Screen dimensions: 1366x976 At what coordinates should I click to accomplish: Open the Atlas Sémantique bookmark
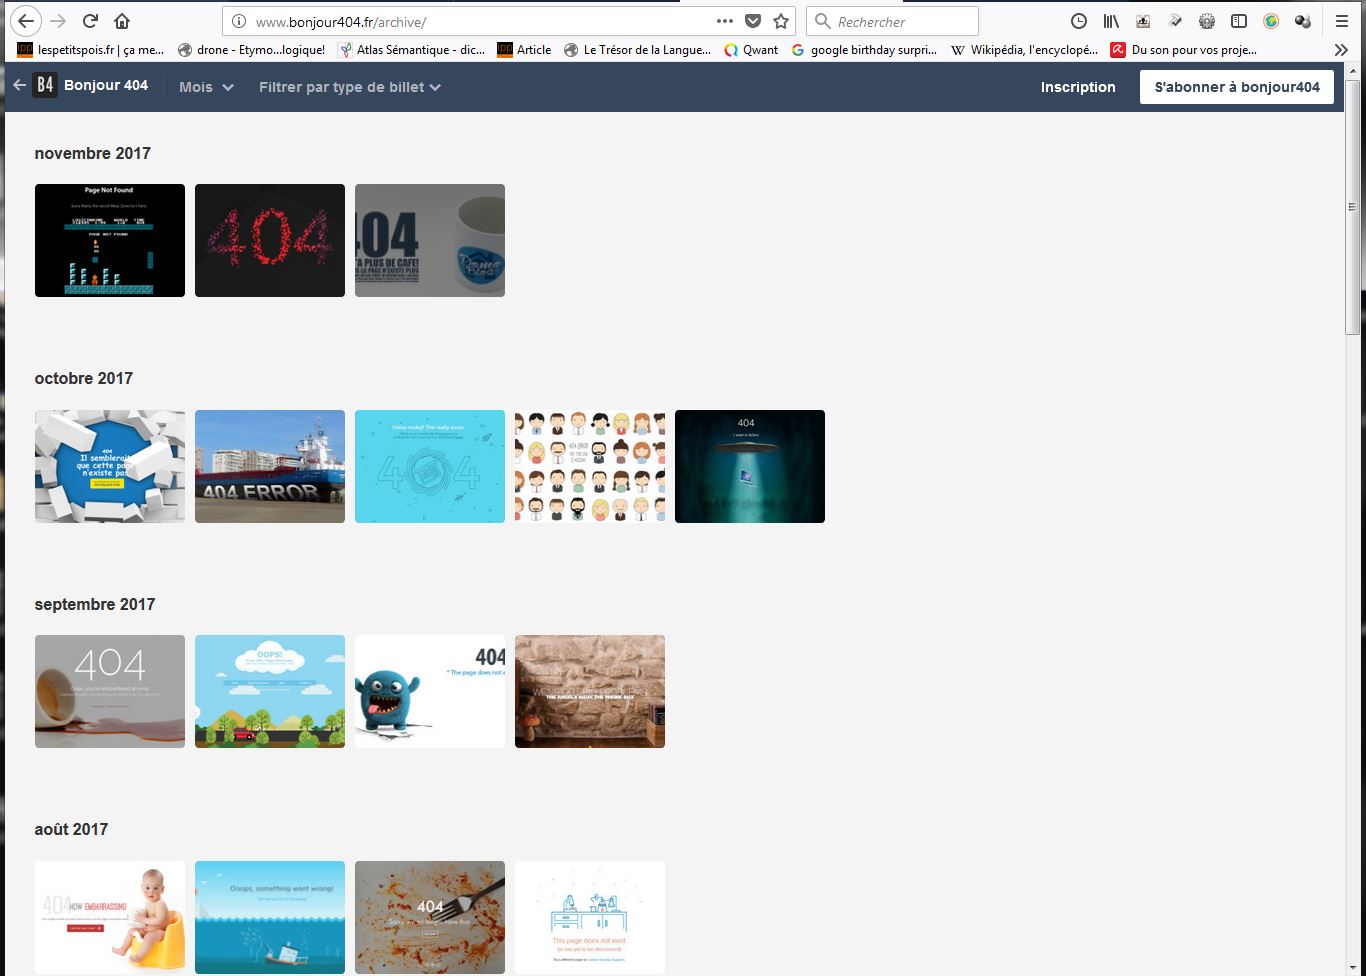click(x=411, y=49)
